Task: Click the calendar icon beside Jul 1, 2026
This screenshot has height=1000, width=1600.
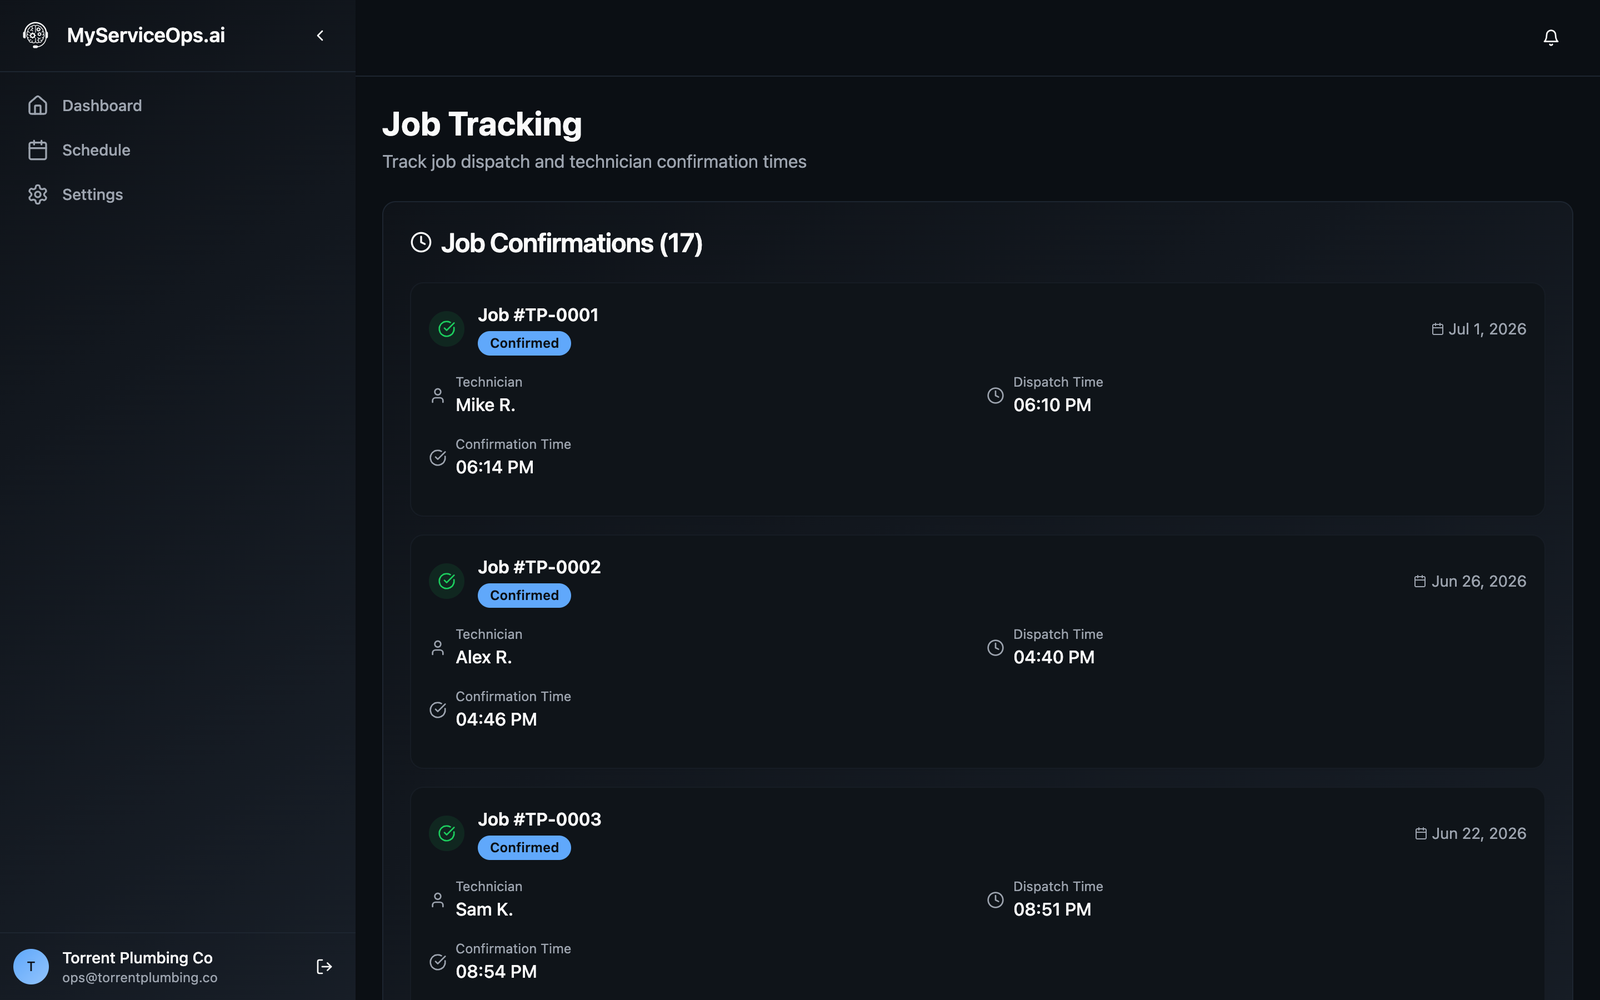Action: pos(1438,329)
